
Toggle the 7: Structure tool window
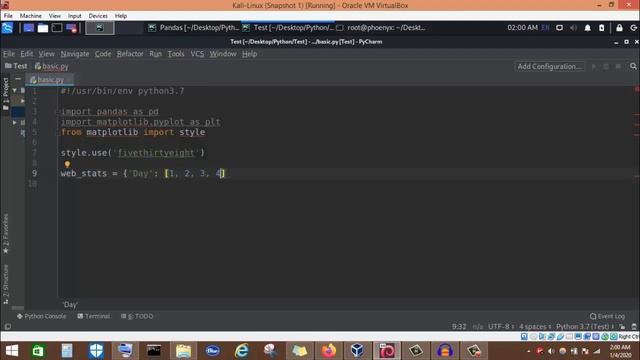pyautogui.click(x=5, y=284)
